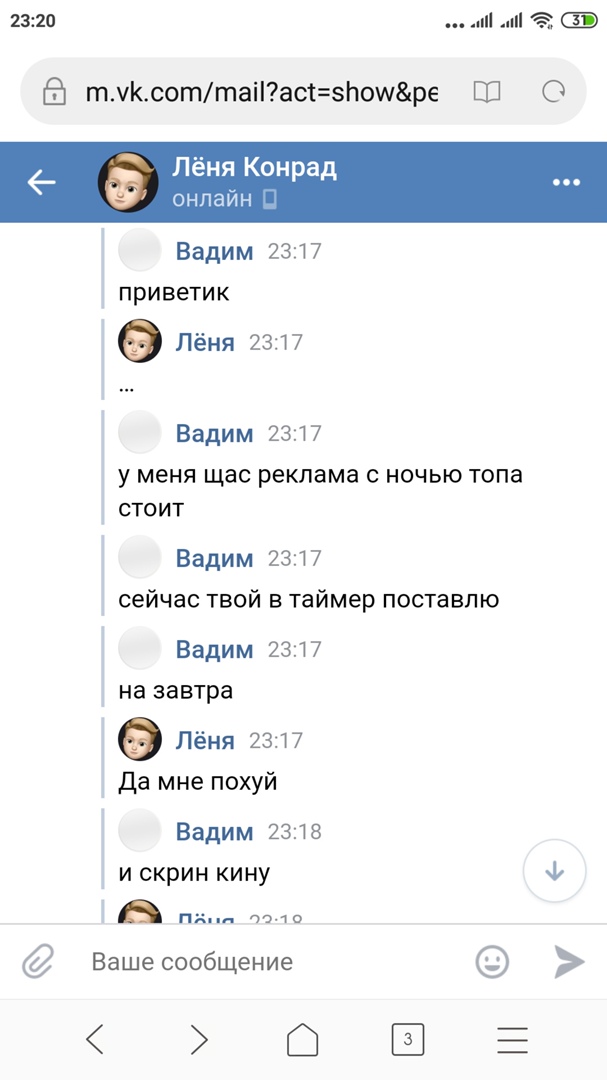
Task: Focus the "Ваше сообщение" message field
Action: tap(270, 962)
